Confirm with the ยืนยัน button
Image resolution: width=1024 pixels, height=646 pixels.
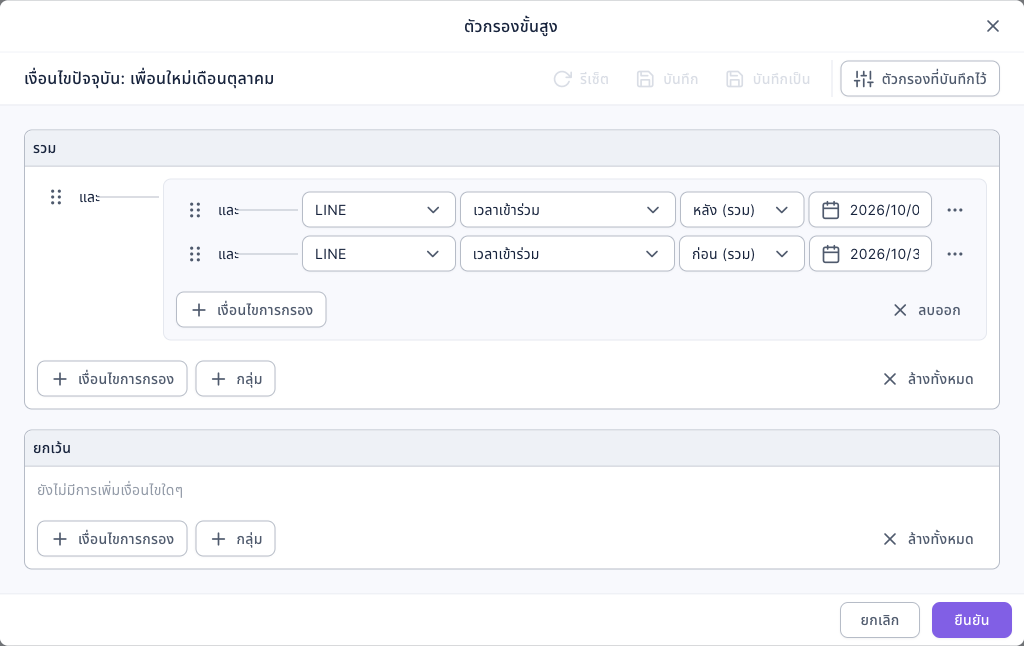point(972,620)
